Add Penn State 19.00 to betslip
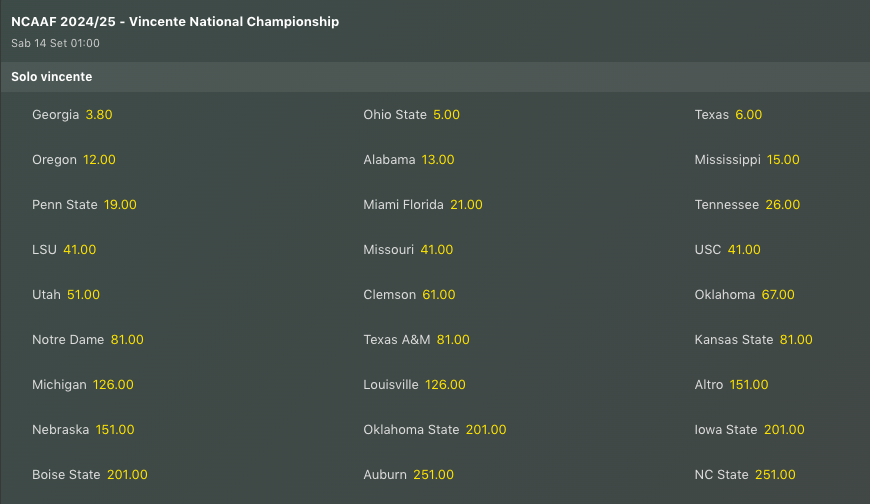The image size is (870, 504). [x=120, y=205]
